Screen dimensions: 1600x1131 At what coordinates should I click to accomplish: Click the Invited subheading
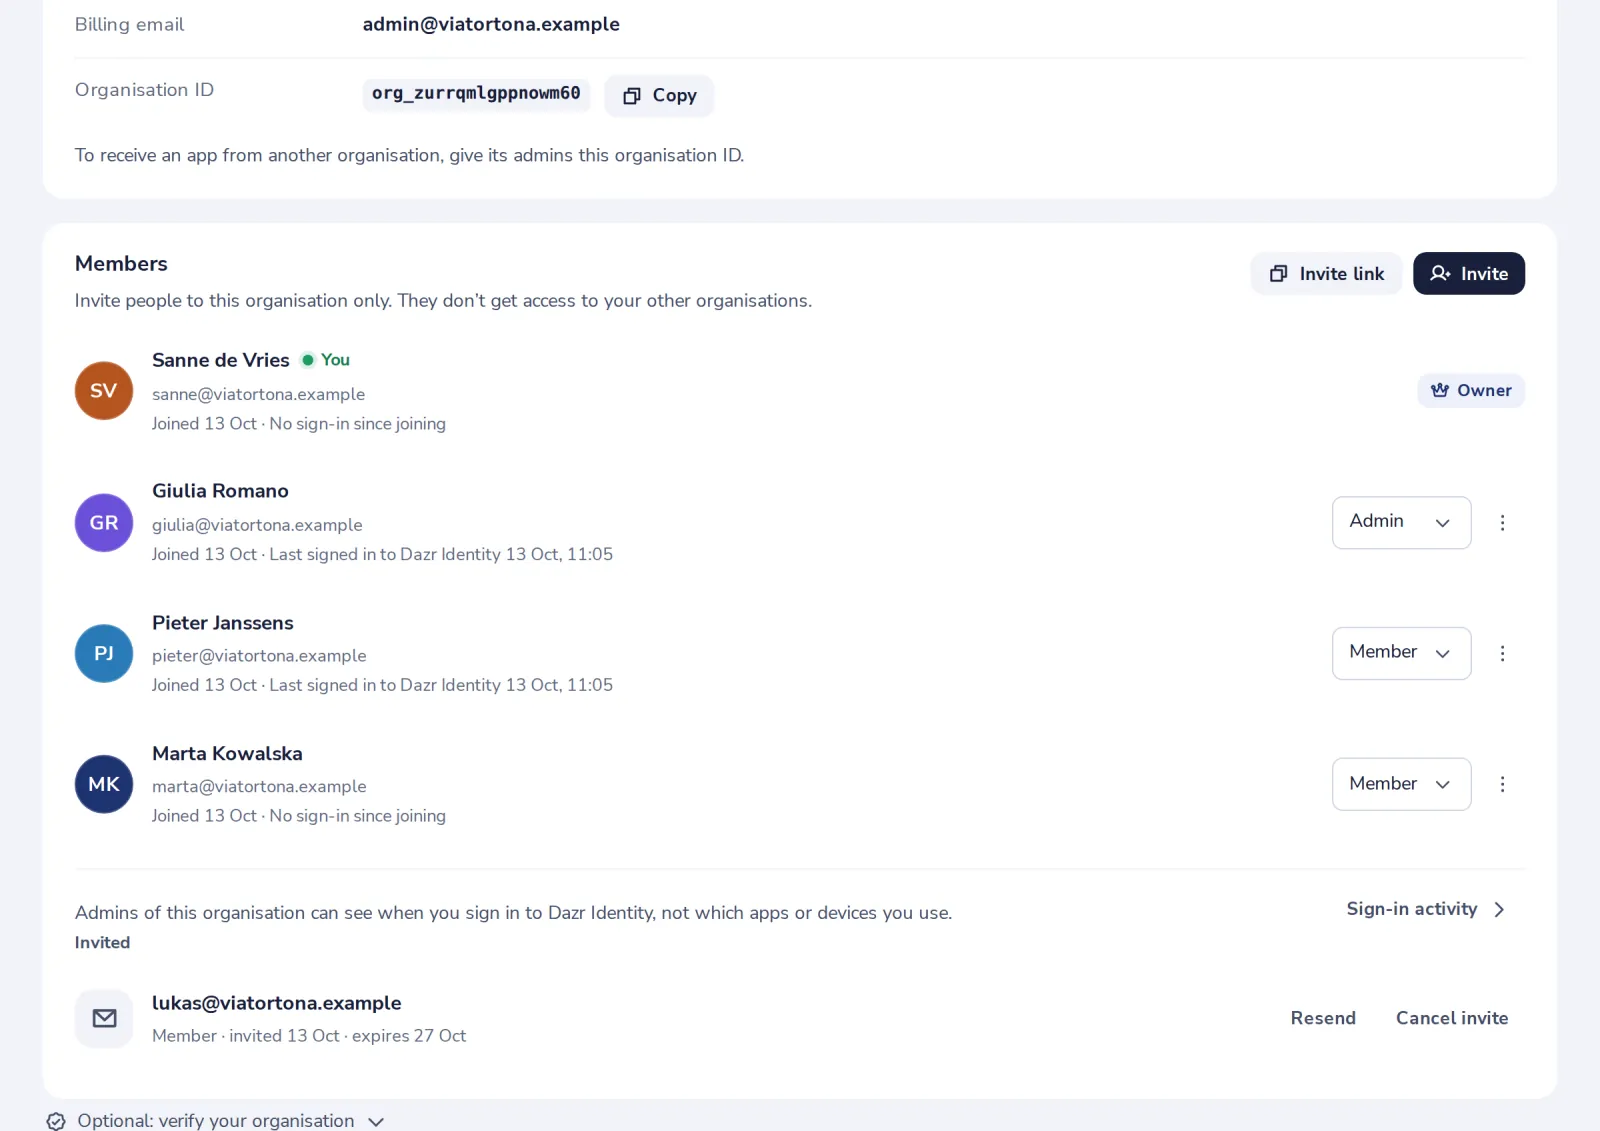[102, 943]
